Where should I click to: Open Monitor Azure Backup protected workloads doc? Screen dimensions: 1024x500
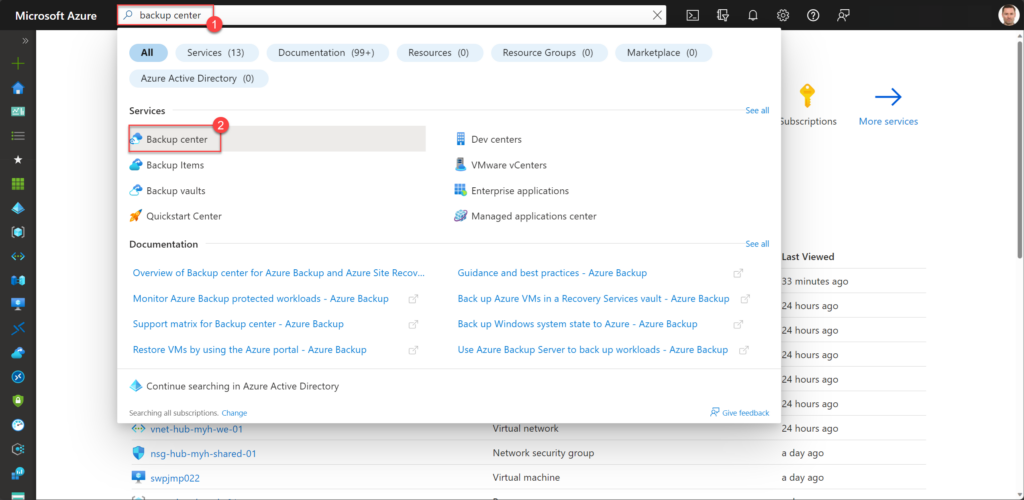(261, 298)
